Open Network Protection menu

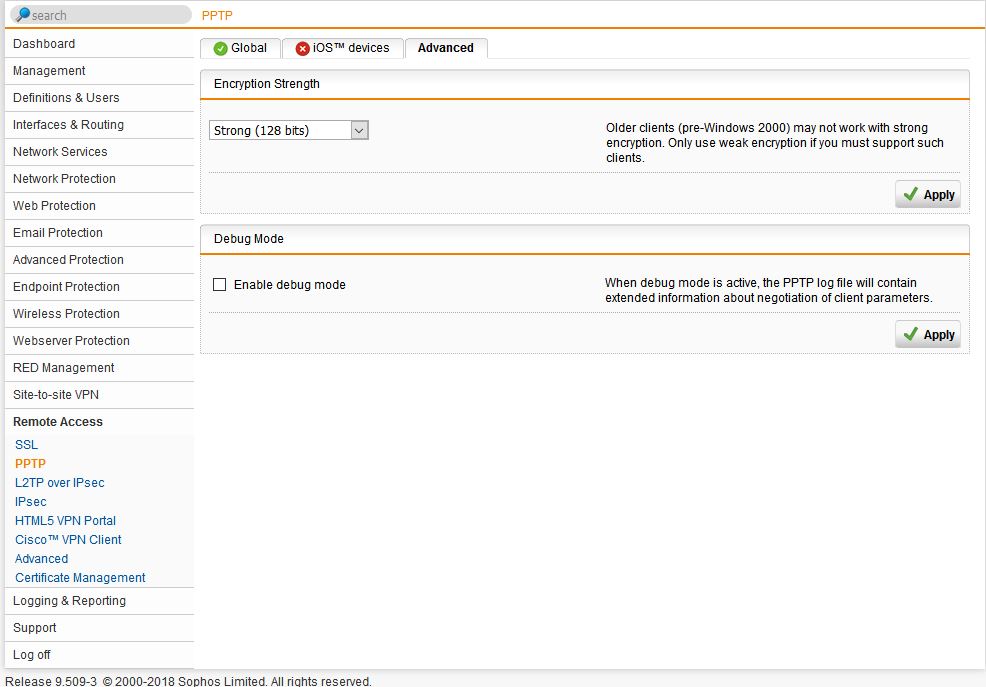click(99, 179)
